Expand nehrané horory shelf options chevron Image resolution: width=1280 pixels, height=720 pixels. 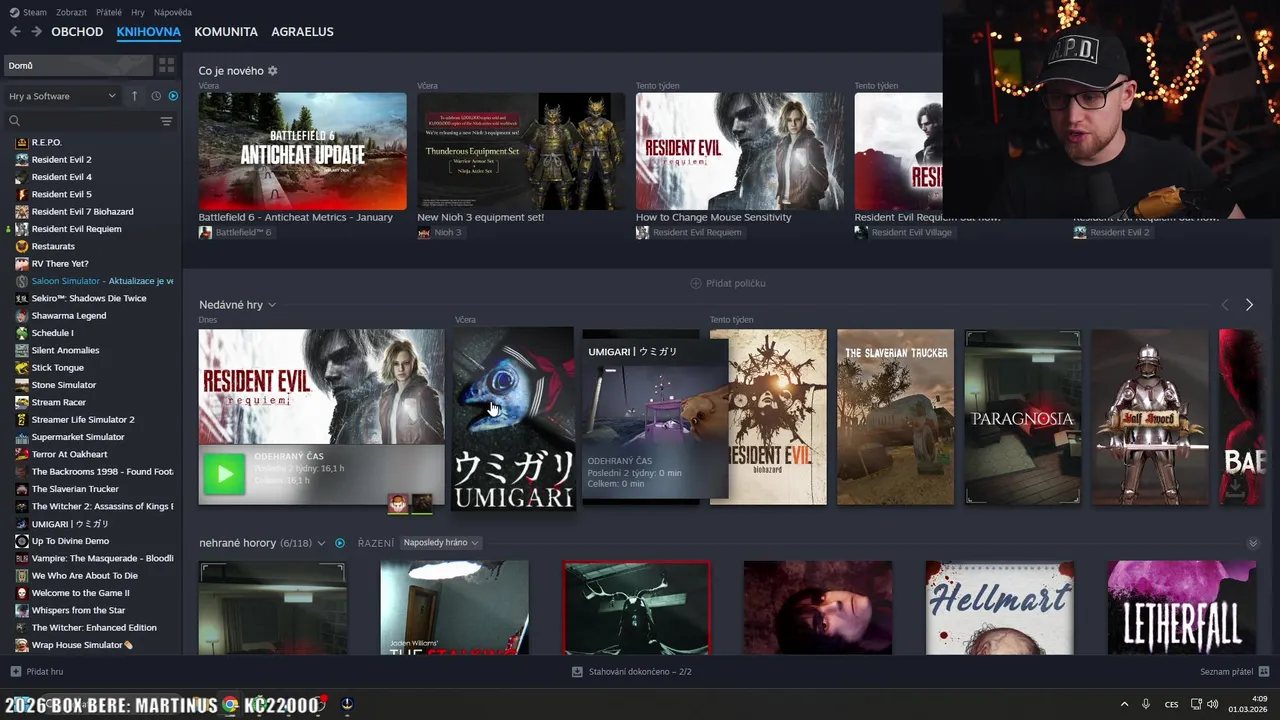point(321,543)
